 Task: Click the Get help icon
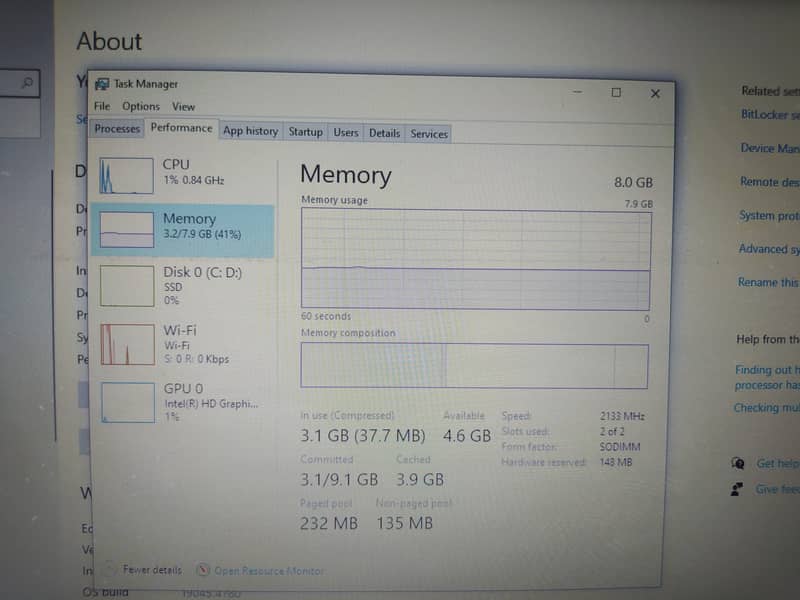pos(738,463)
